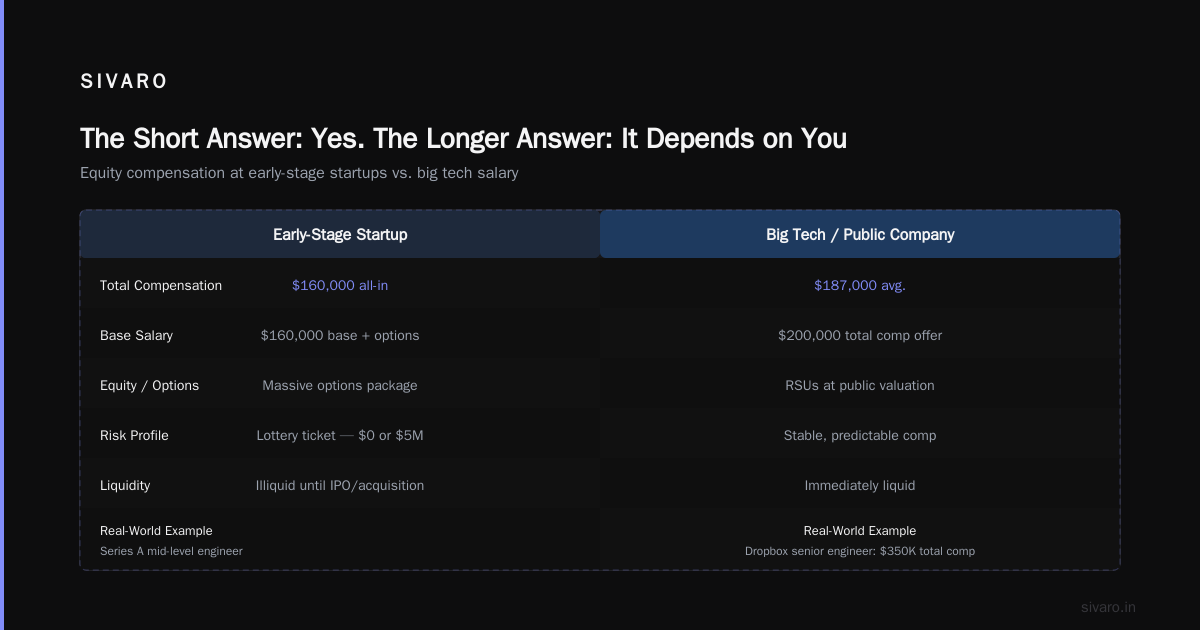Viewport: 1200px width, 630px height.
Task: Click the Base Salary row label
Action: [x=136, y=335]
